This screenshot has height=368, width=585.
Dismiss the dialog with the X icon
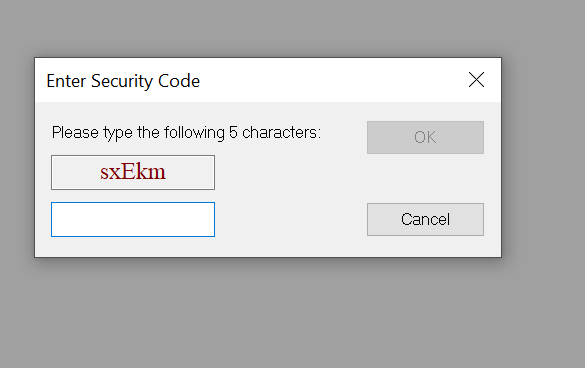[476, 80]
